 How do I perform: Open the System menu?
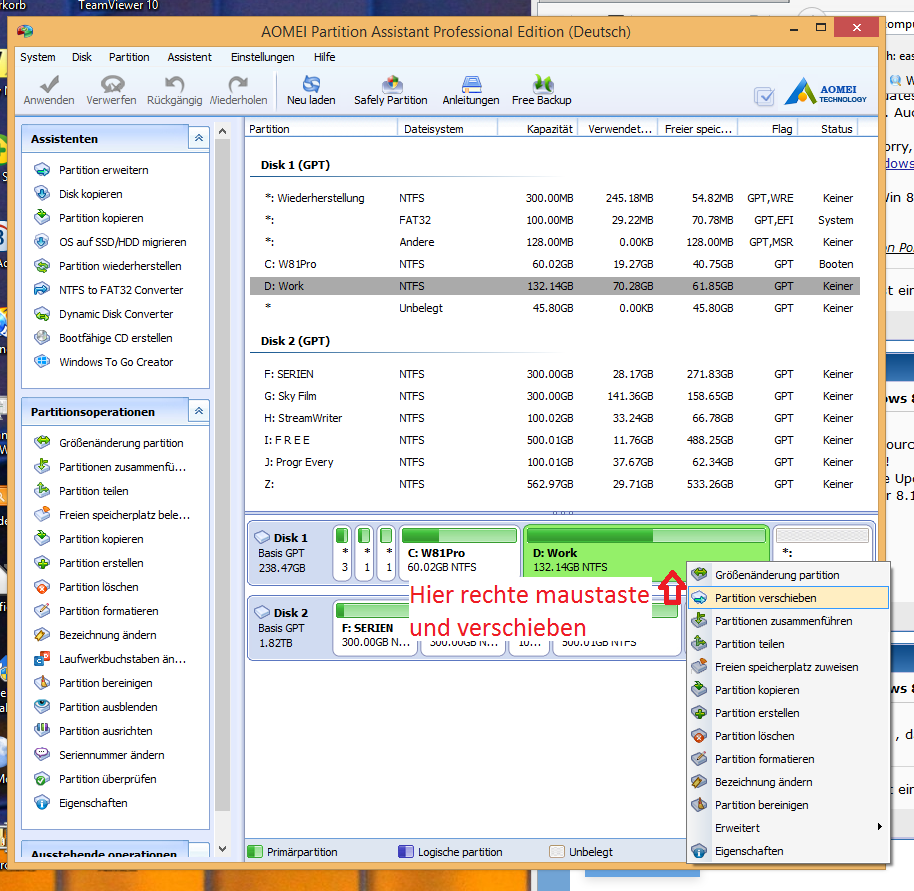38,57
